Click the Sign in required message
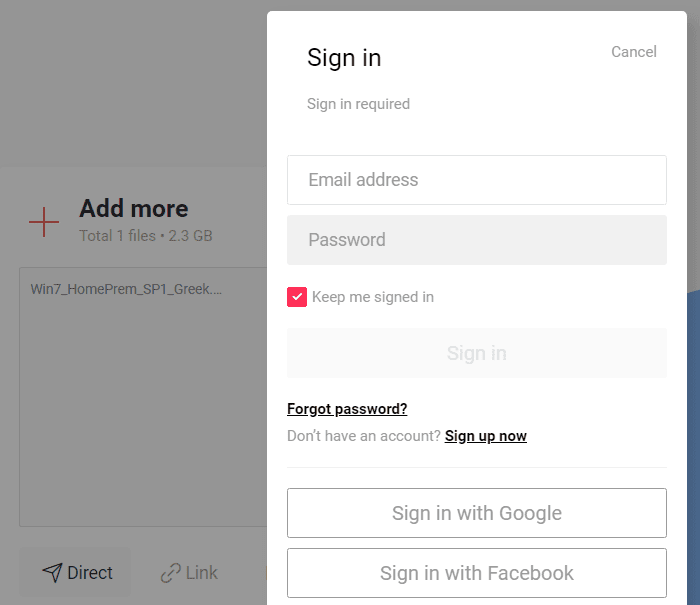This screenshot has width=700, height=605. (358, 104)
